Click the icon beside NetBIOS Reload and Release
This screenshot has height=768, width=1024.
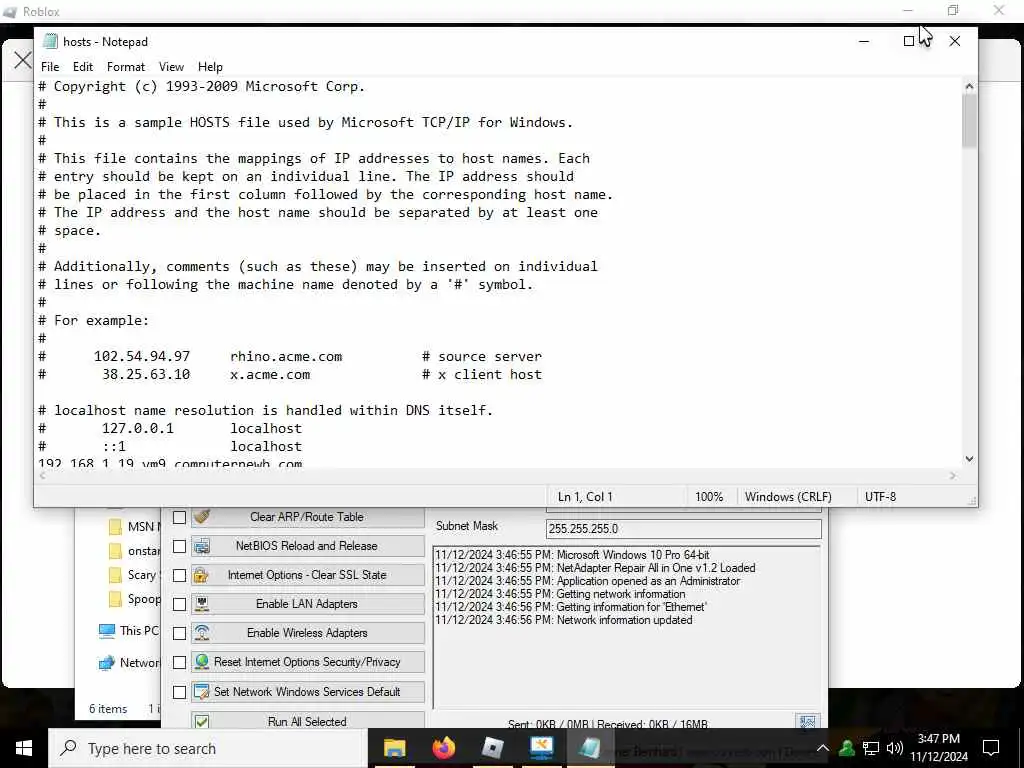pos(202,546)
